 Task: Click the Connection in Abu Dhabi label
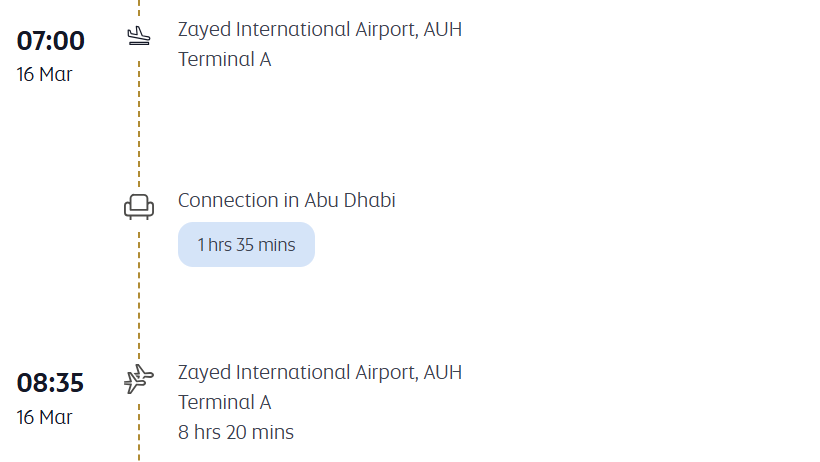(287, 200)
